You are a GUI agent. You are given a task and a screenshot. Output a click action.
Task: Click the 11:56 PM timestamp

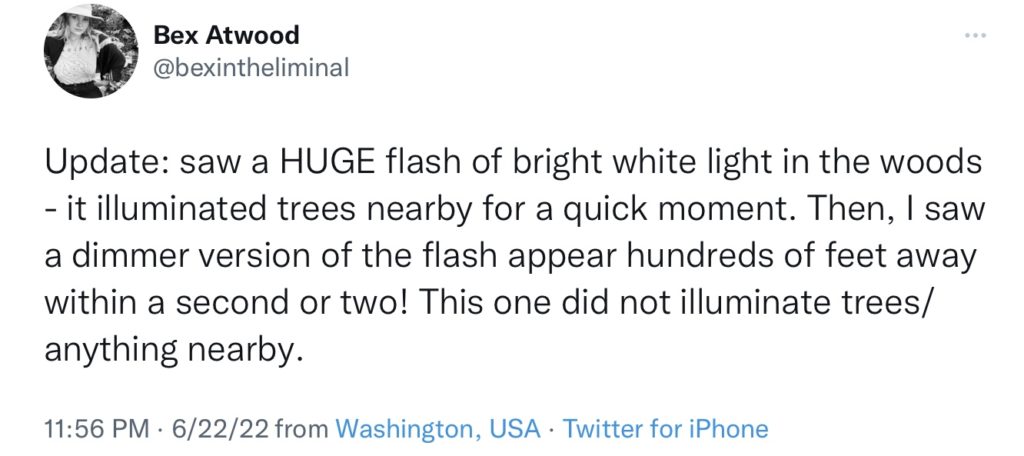(x=97, y=429)
